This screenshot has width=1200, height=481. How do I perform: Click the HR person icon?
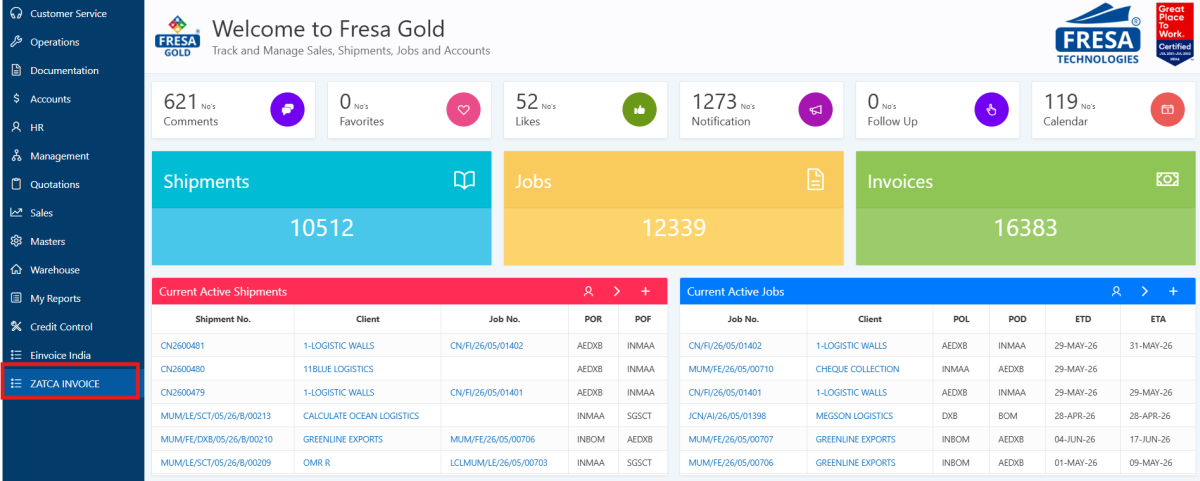(x=16, y=127)
